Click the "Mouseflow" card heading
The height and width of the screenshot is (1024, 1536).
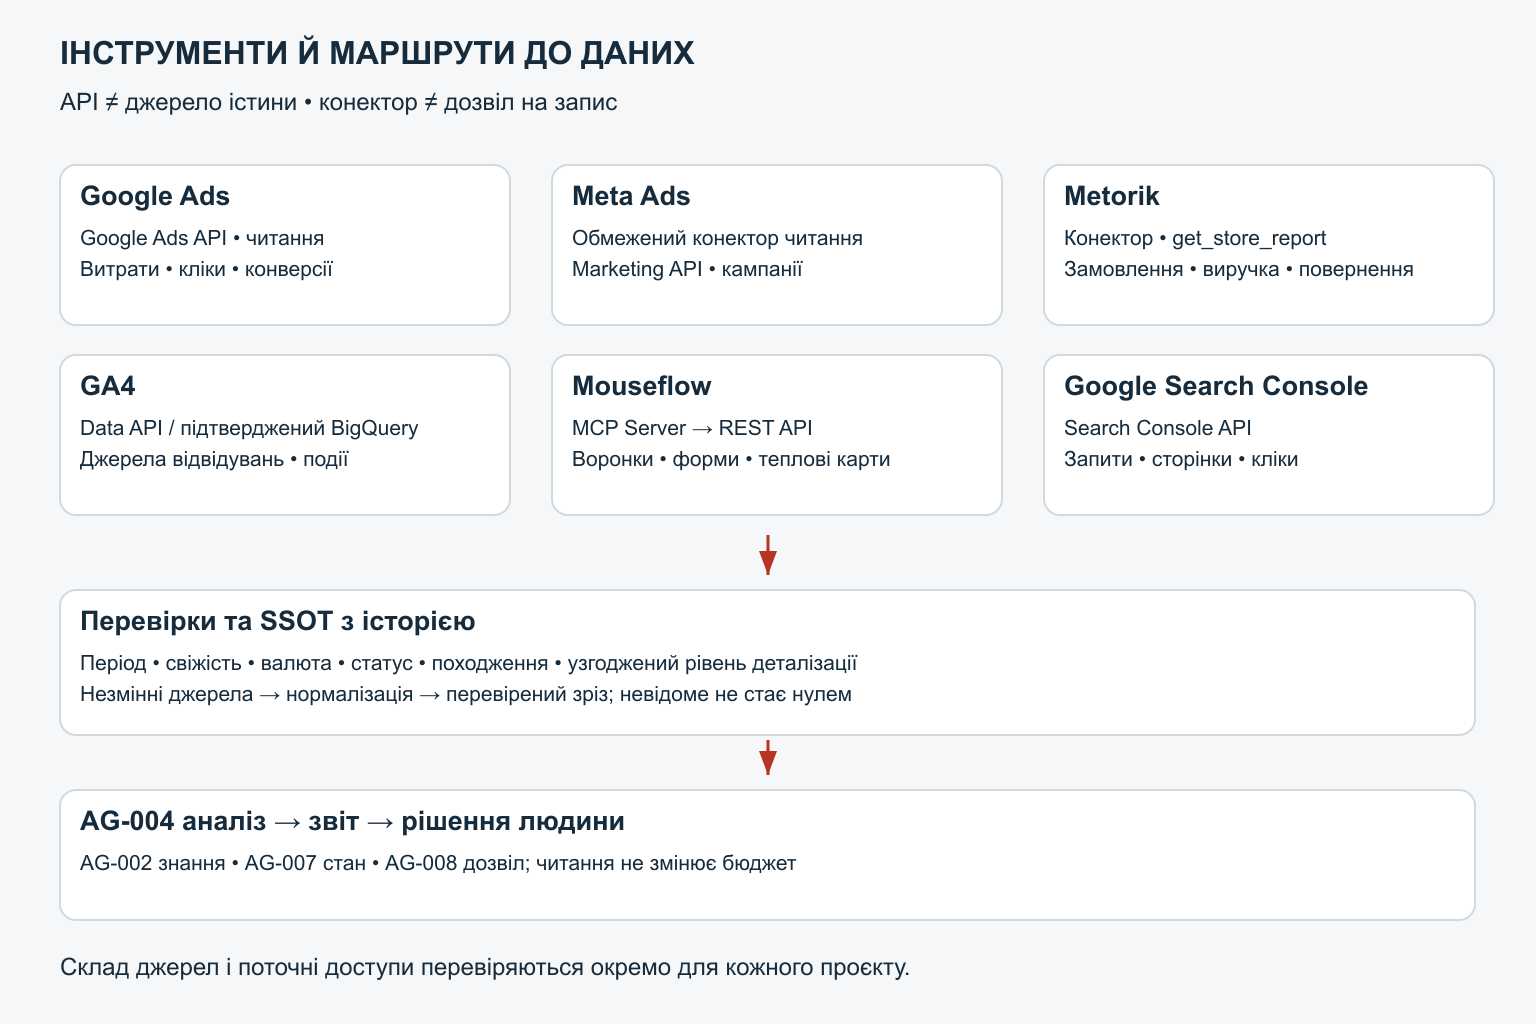pyautogui.click(x=642, y=386)
